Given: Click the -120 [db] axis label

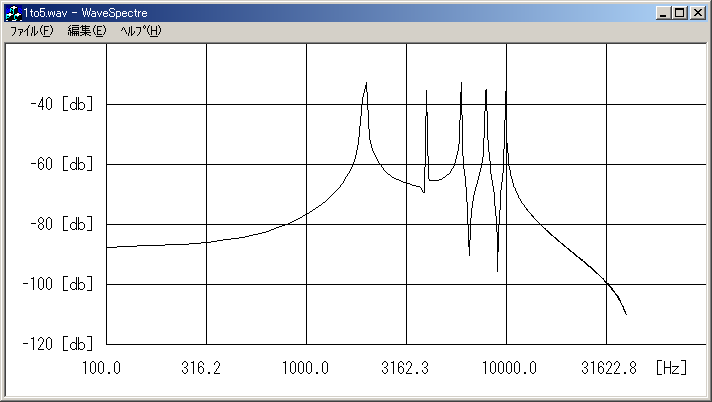Looking at the screenshot, I should [58, 344].
